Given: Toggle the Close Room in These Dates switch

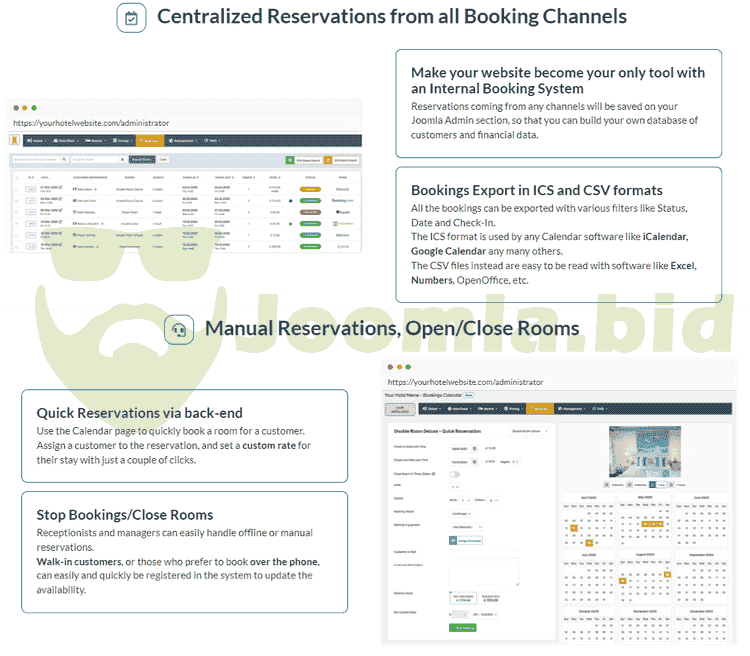Looking at the screenshot, I should 455,474.
